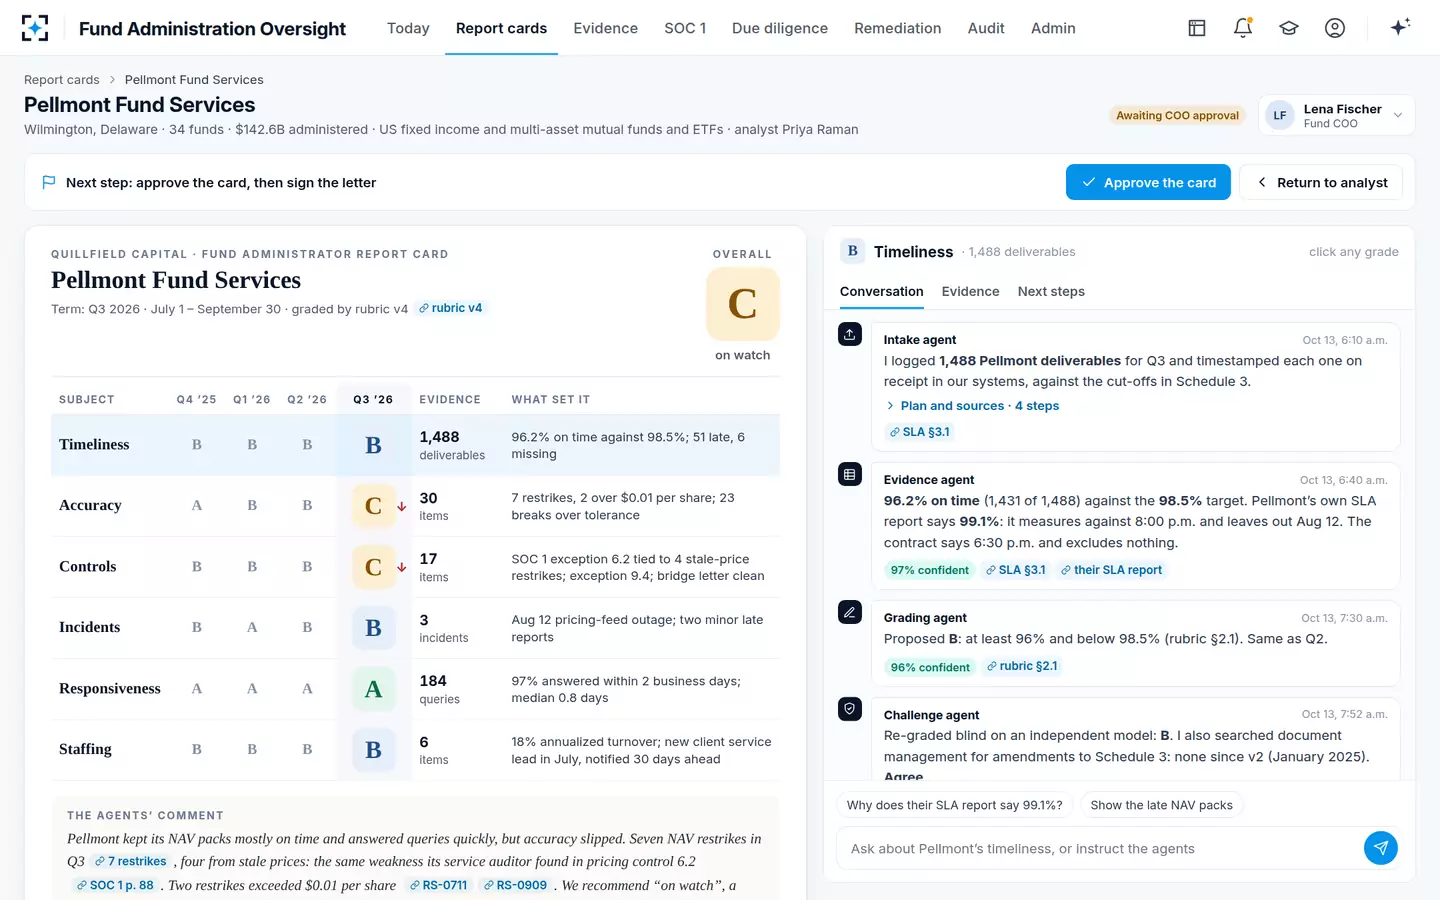Switch to the Next steps panel tab
This screenshot has width=1440, height=900.
point(1051,291)
